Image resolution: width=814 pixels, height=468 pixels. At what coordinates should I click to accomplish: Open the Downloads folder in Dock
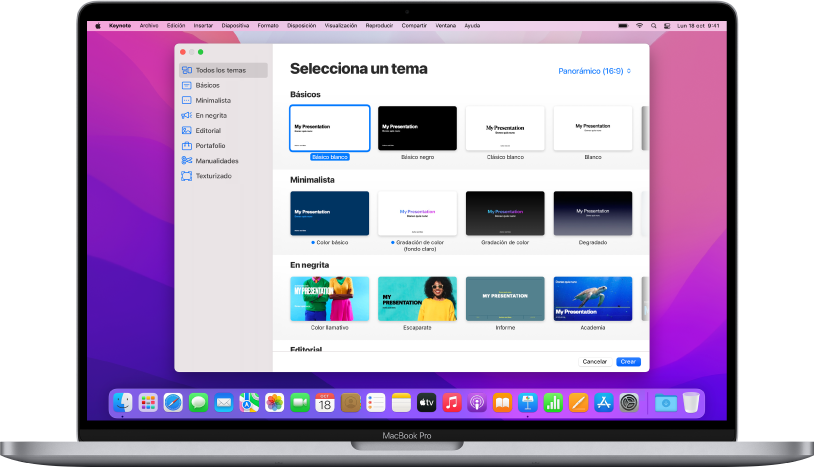(666, 403)
